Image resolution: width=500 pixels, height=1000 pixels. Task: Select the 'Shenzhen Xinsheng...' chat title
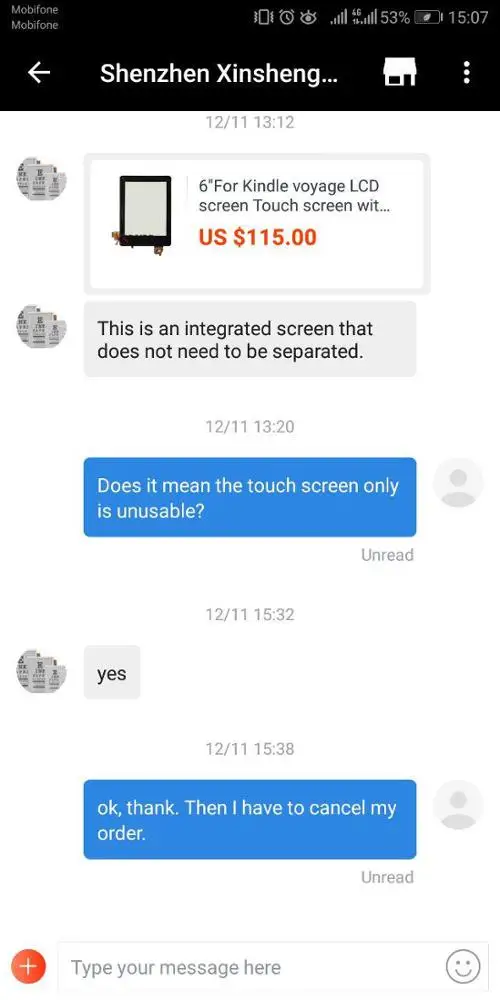coord(219,74)
